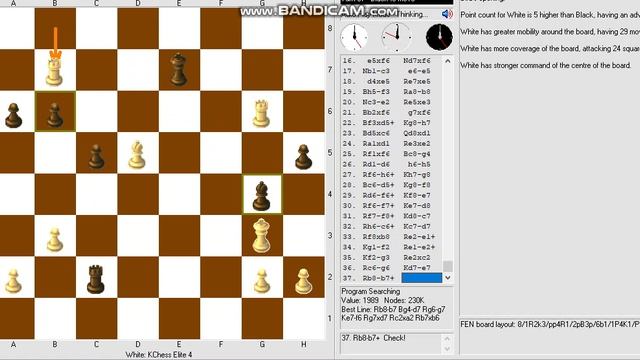
Task: Select the white king on g3
Action: (x=261, y=236)
